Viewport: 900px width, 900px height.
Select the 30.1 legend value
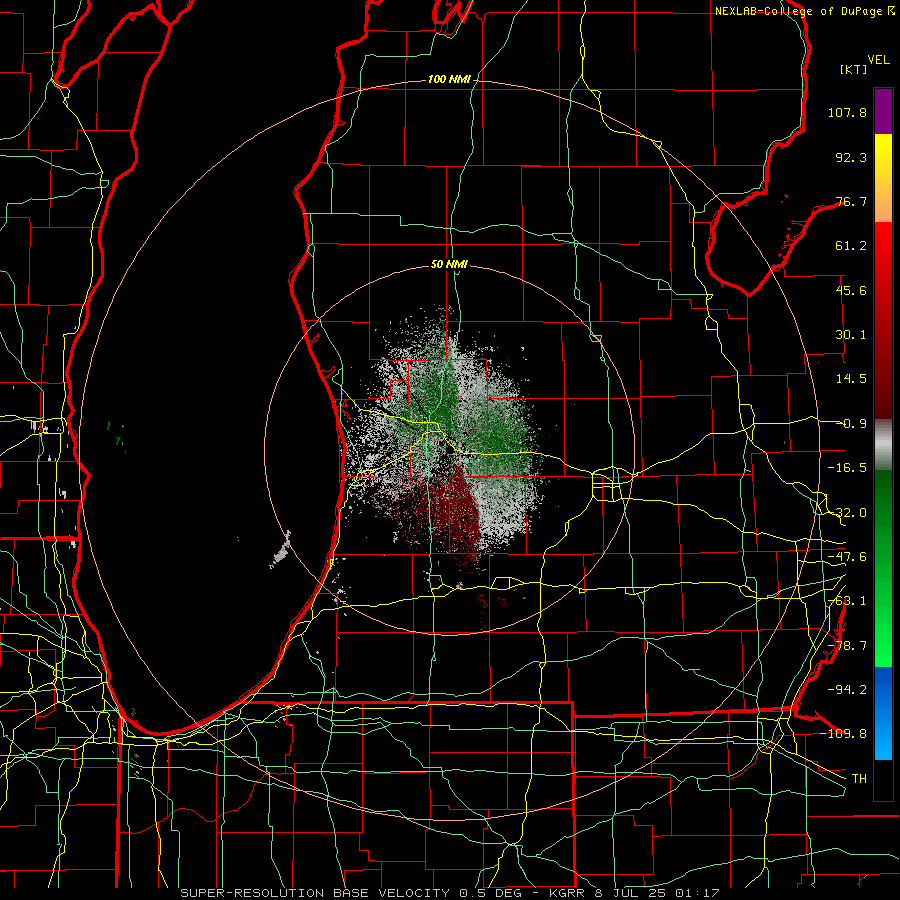(x=851, y=335)
